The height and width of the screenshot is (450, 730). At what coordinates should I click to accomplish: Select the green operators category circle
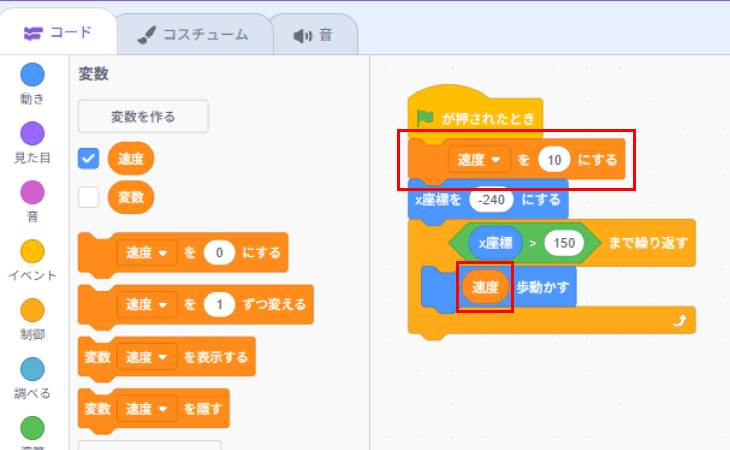click(32, 428)
